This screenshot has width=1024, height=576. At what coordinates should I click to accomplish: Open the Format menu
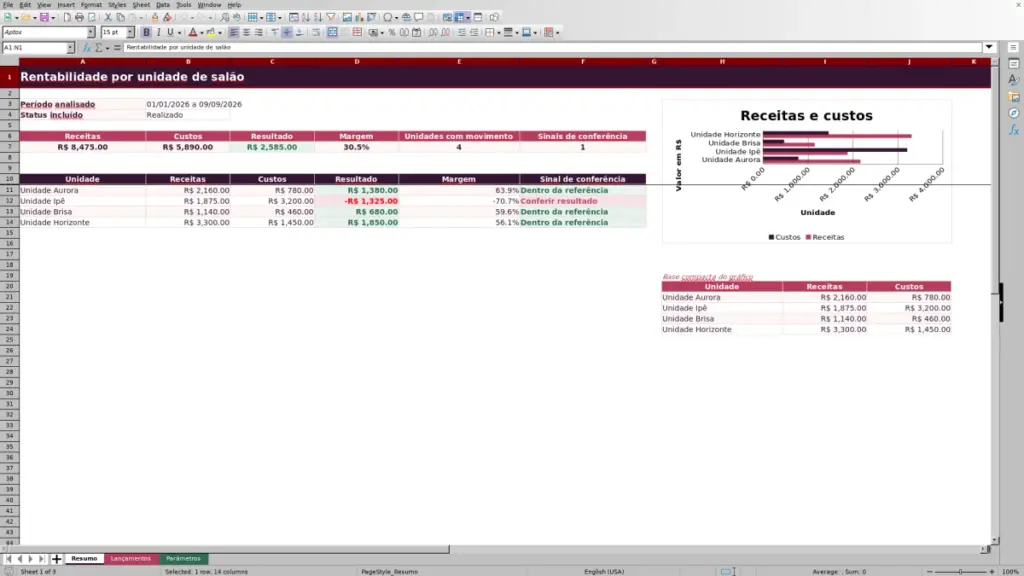(x=91, y=5)
